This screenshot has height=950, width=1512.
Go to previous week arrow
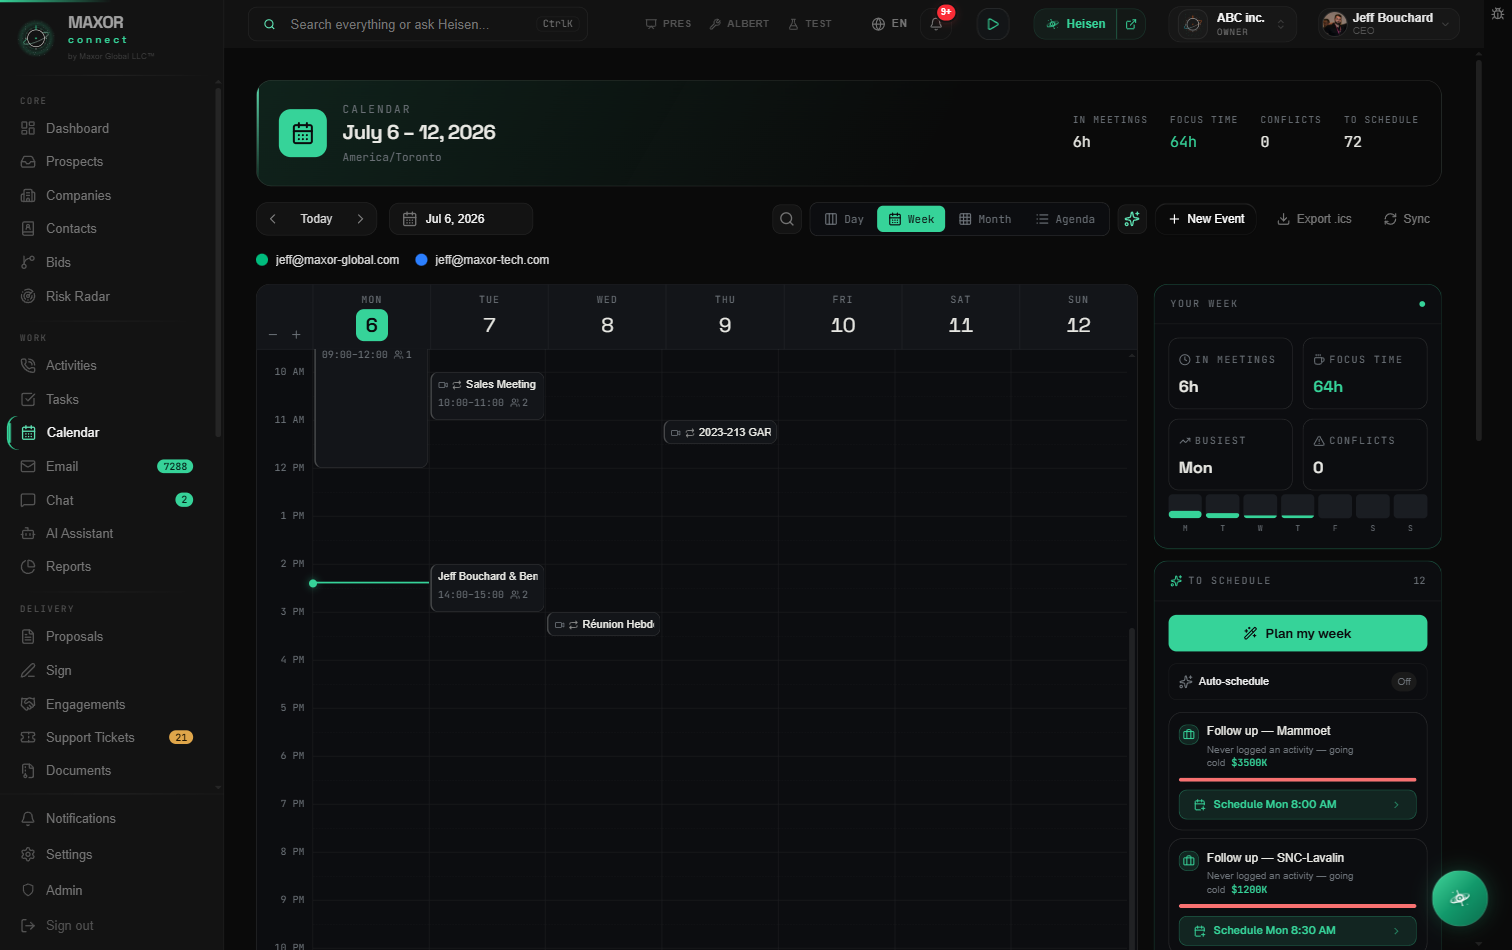(x=273, y=219)
